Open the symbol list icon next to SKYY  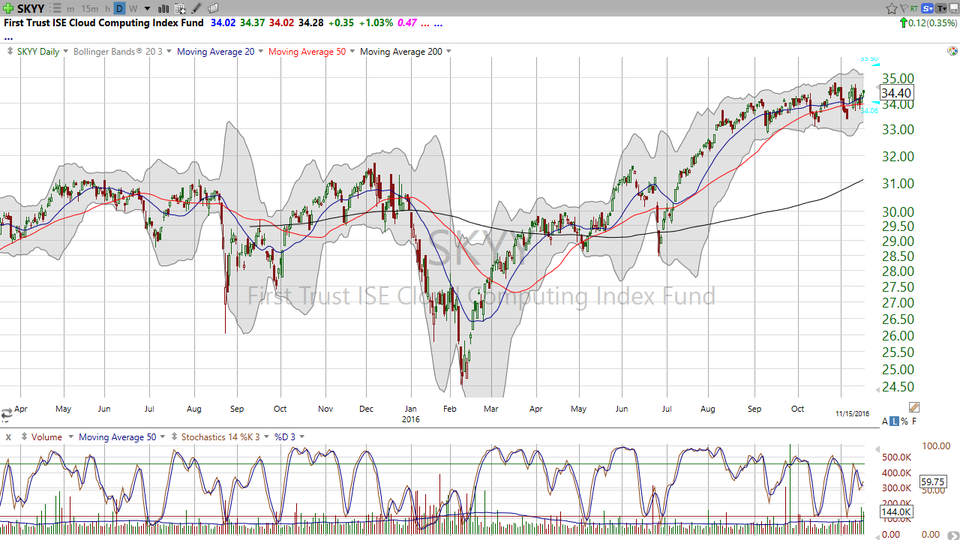pyautogui.click(x=56, y=9)
